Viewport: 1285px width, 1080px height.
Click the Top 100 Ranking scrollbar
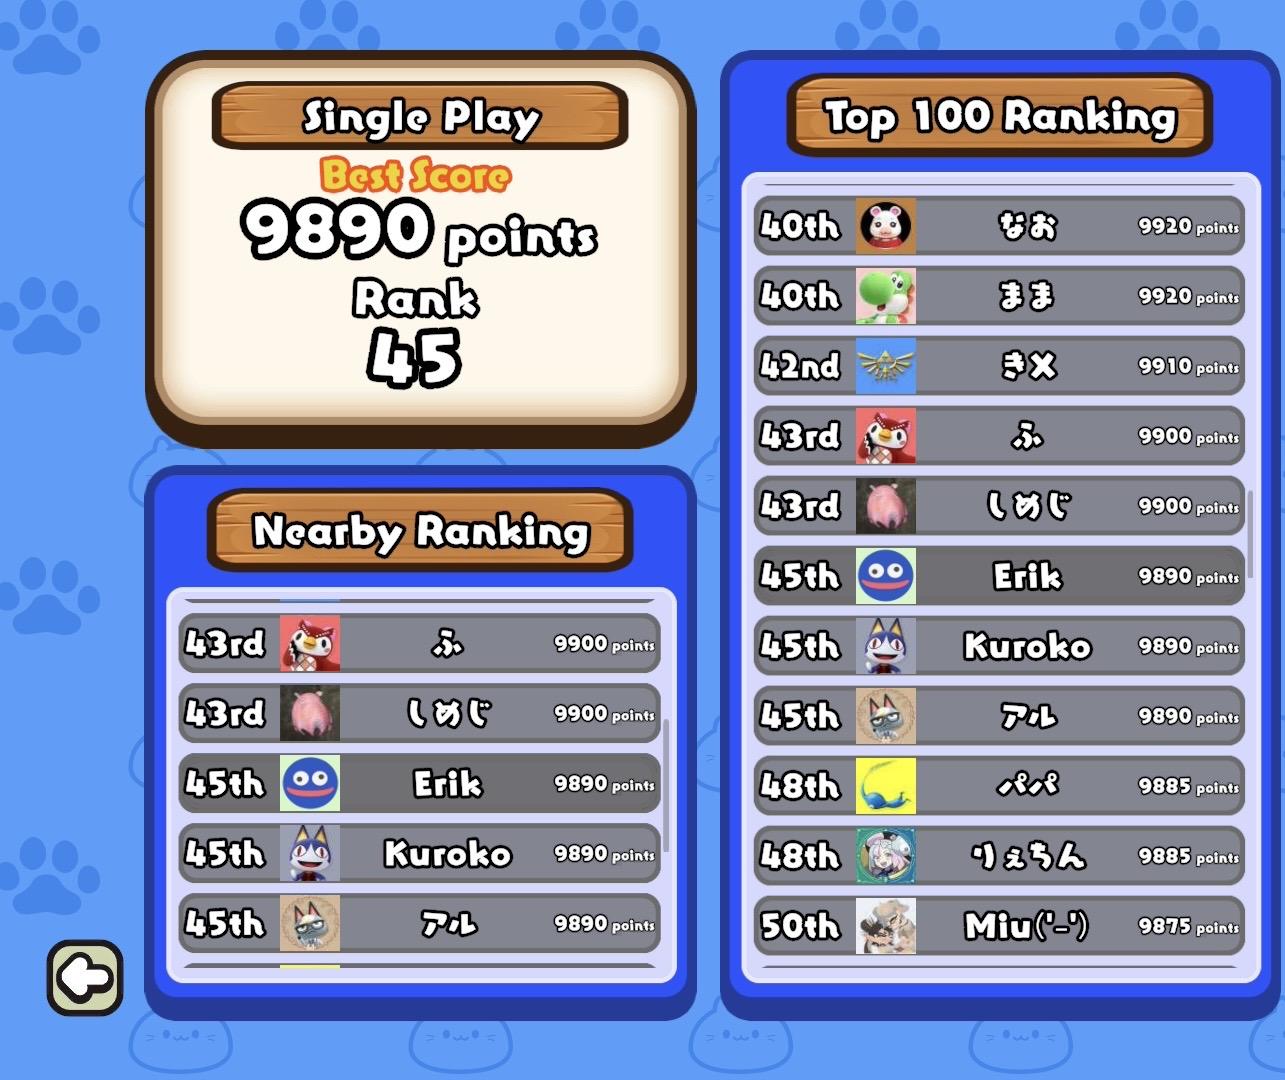click(1250, 528)
